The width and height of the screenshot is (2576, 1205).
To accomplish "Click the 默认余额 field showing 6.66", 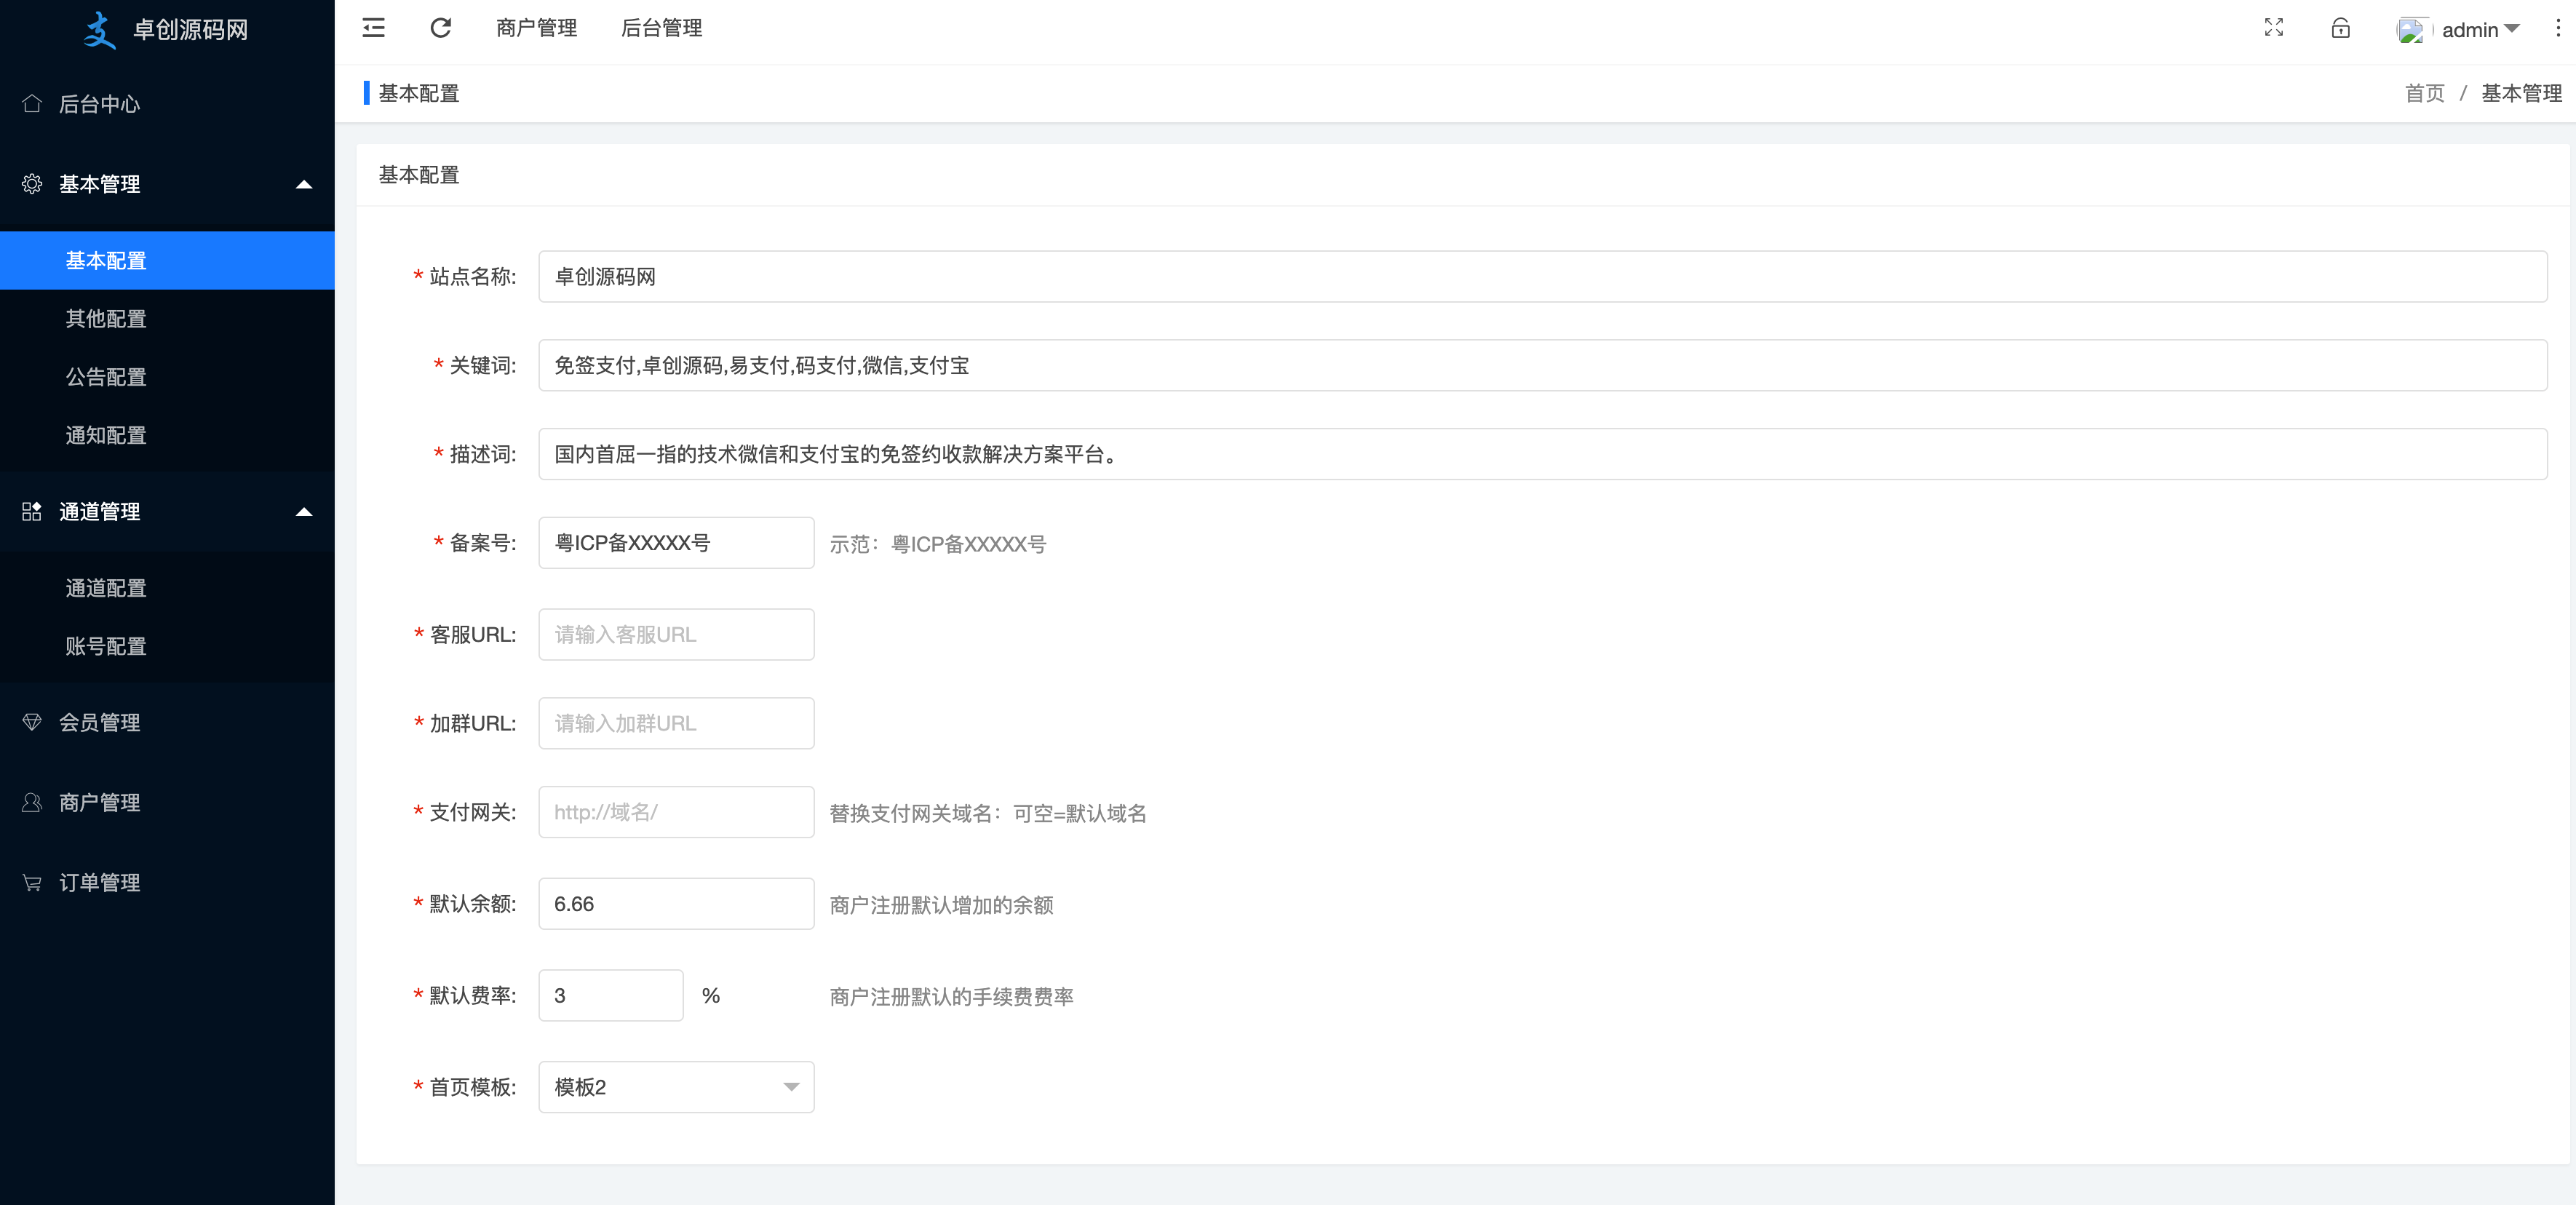I will (676, 904).
